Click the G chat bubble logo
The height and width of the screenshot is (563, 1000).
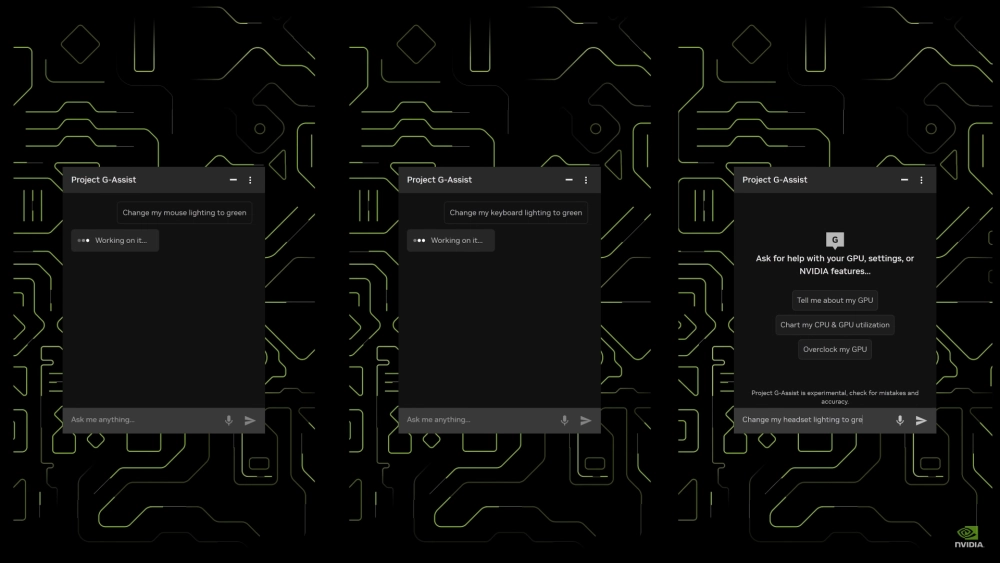coord(835,240)
